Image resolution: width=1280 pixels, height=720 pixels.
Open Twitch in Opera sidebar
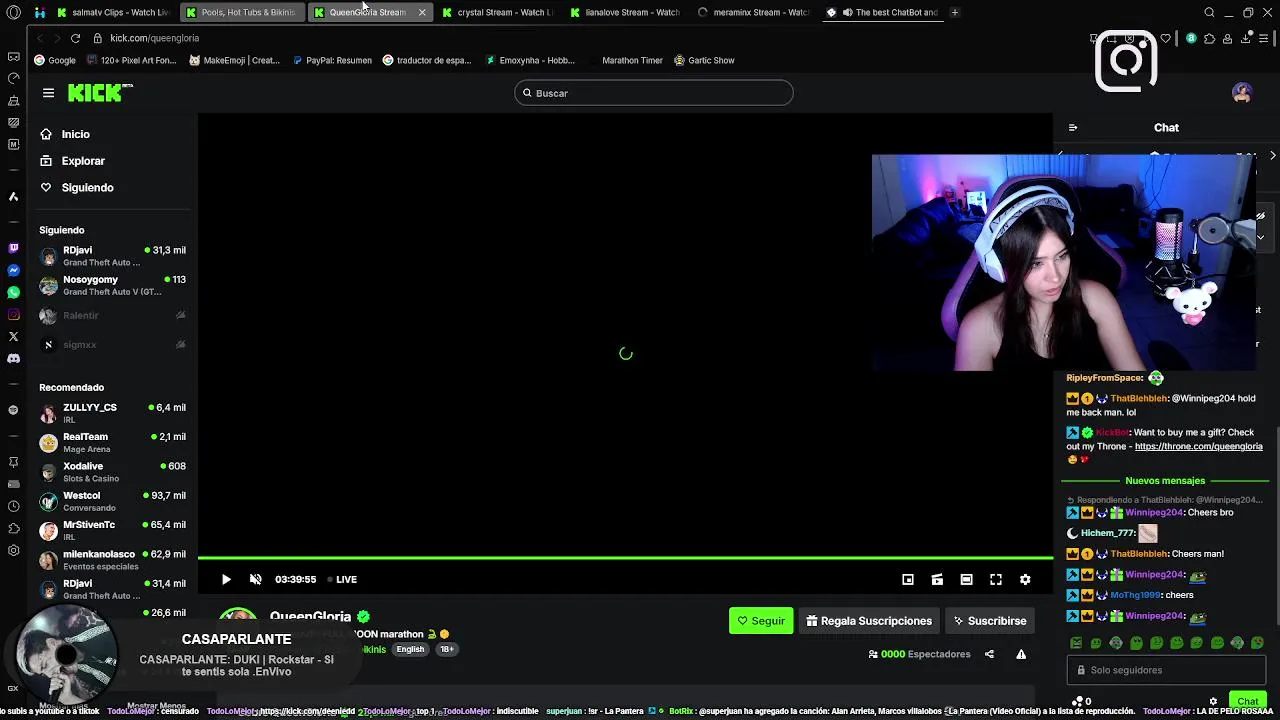click(x=13, y=247)
